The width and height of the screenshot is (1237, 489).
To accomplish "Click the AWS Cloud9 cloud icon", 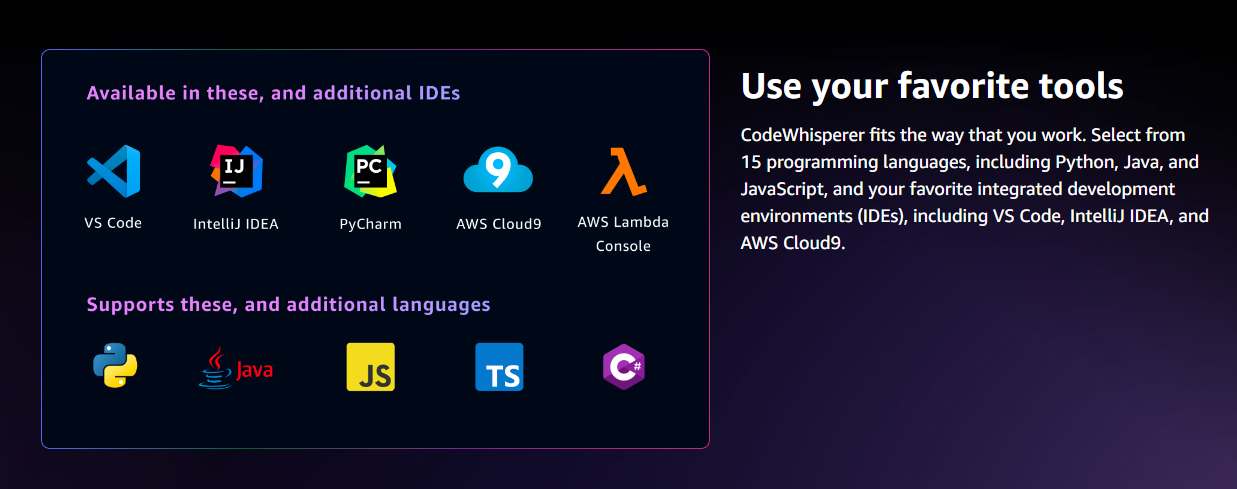I will click(x=498, y=170).
